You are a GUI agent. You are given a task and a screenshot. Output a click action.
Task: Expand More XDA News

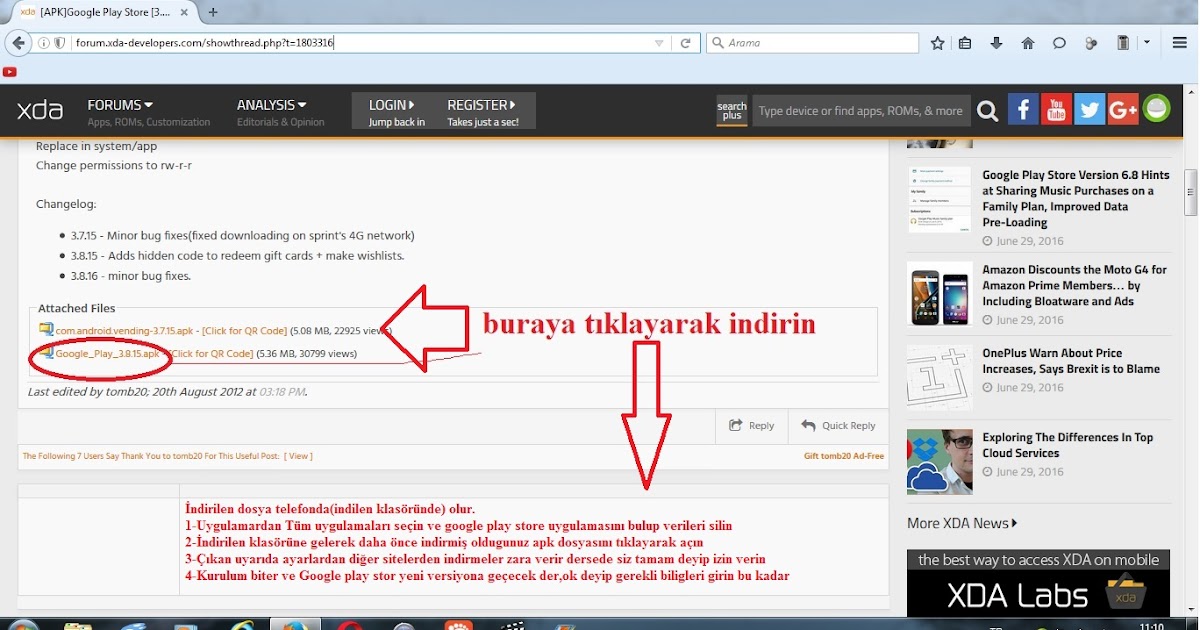pos(962,523)
